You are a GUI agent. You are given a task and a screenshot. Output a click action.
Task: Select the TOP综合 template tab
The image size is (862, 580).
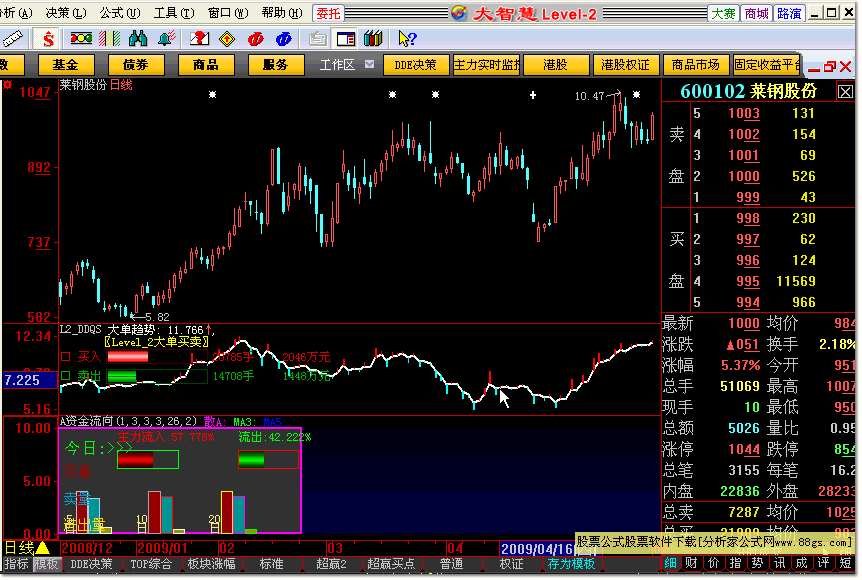tap(151, 564)
